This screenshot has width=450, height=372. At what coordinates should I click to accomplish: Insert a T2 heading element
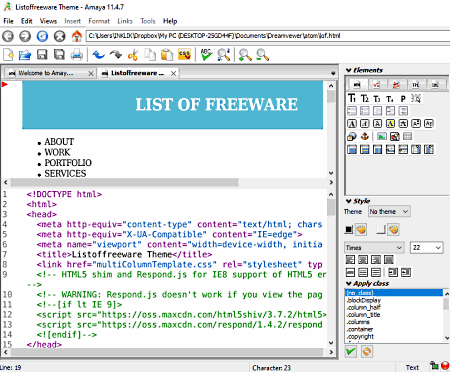click(x=365, y=98)
